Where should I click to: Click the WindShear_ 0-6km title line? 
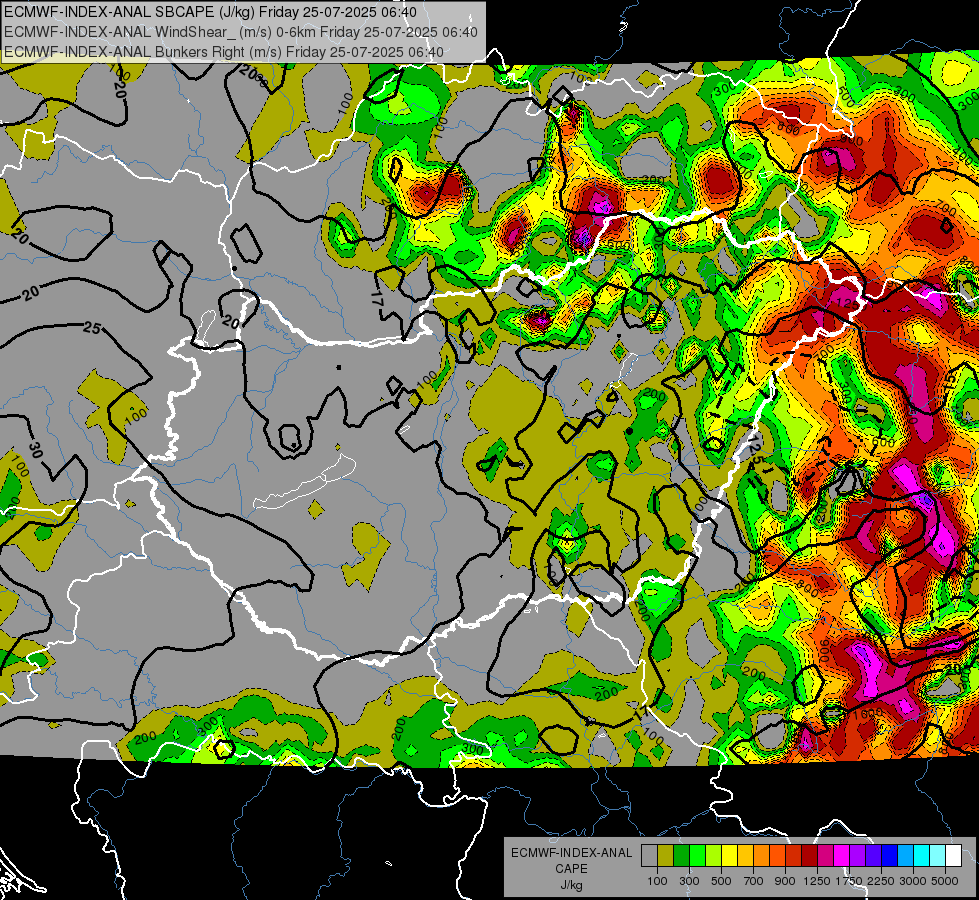240,32
